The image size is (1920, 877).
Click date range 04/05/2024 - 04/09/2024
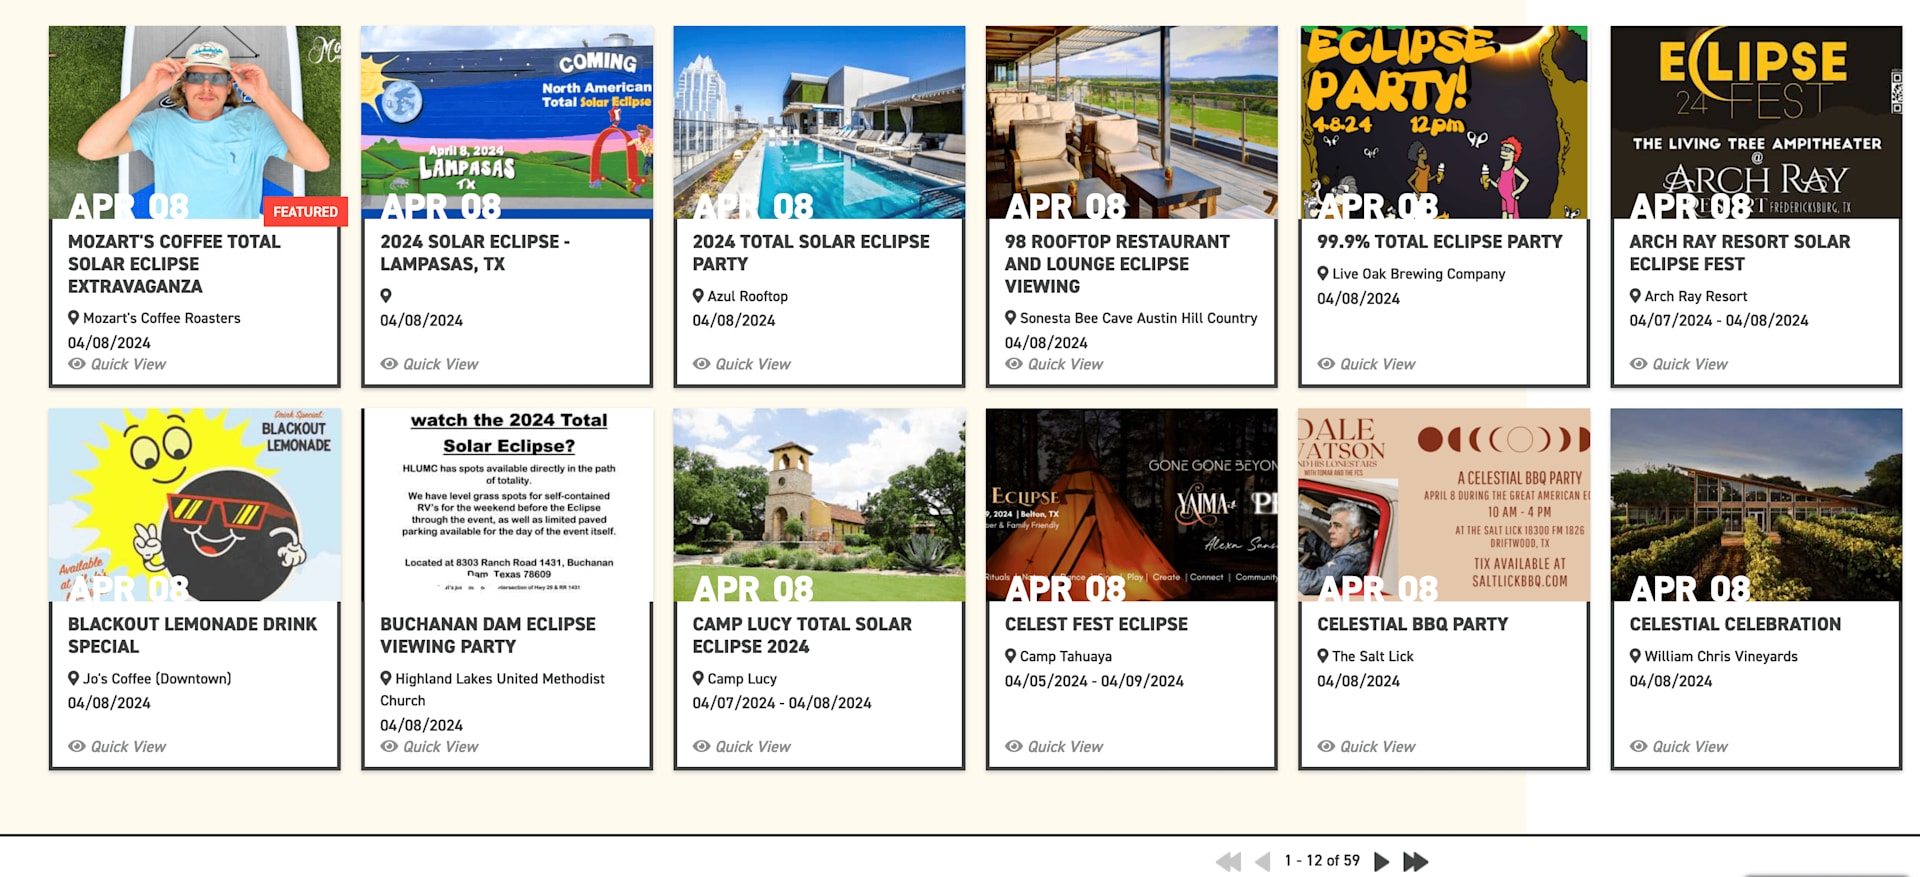pos(1094,681)
